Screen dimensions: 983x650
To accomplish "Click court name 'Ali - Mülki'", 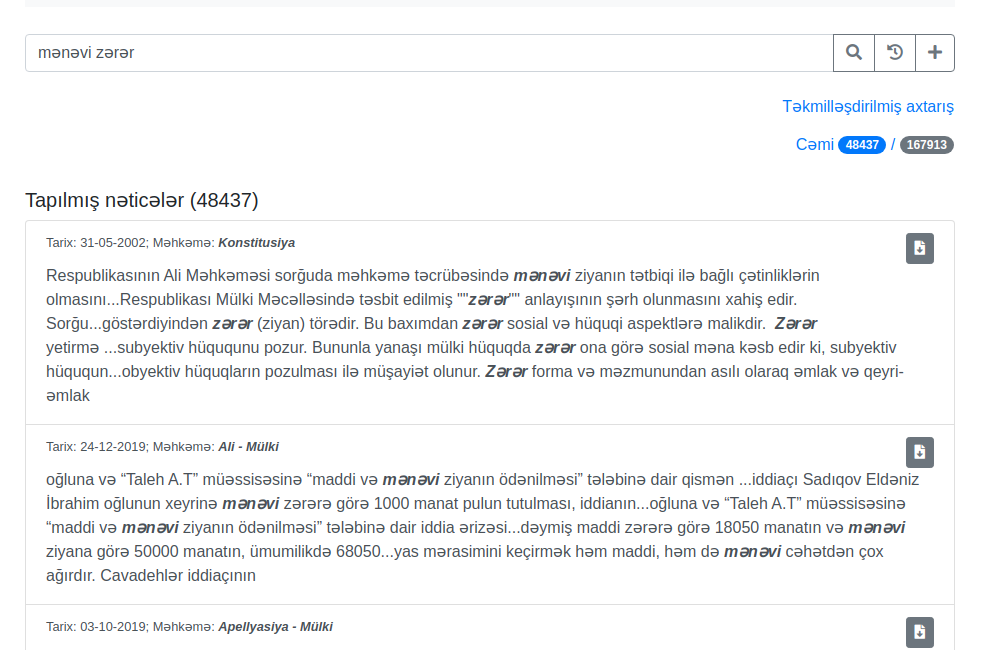I will pyautogui.click(x=248, y=447).
